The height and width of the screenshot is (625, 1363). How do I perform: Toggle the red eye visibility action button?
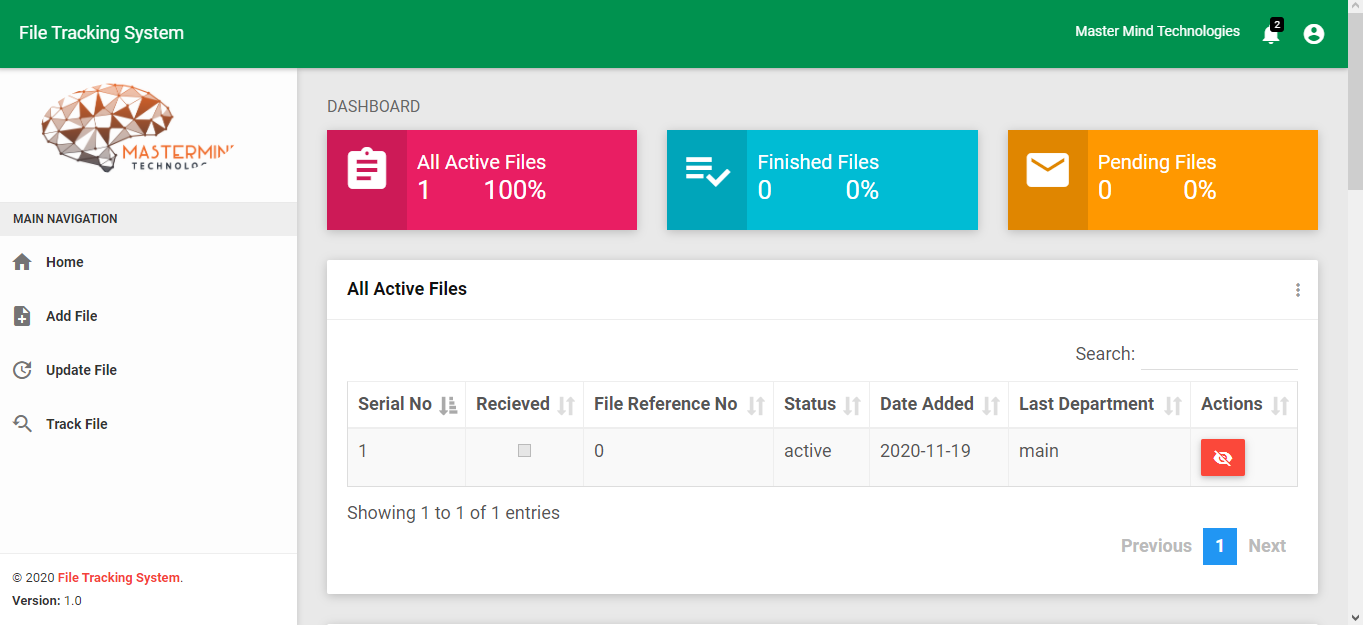tap(1222, 458)
